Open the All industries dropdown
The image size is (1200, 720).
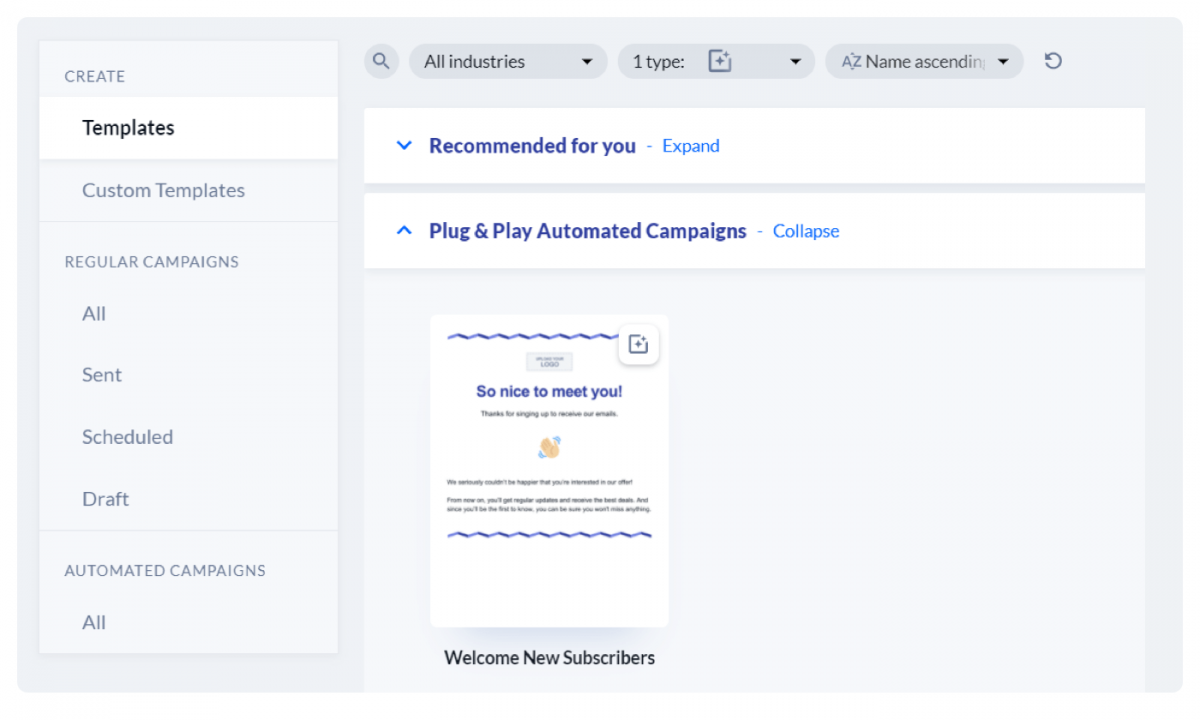pos(508,61)
